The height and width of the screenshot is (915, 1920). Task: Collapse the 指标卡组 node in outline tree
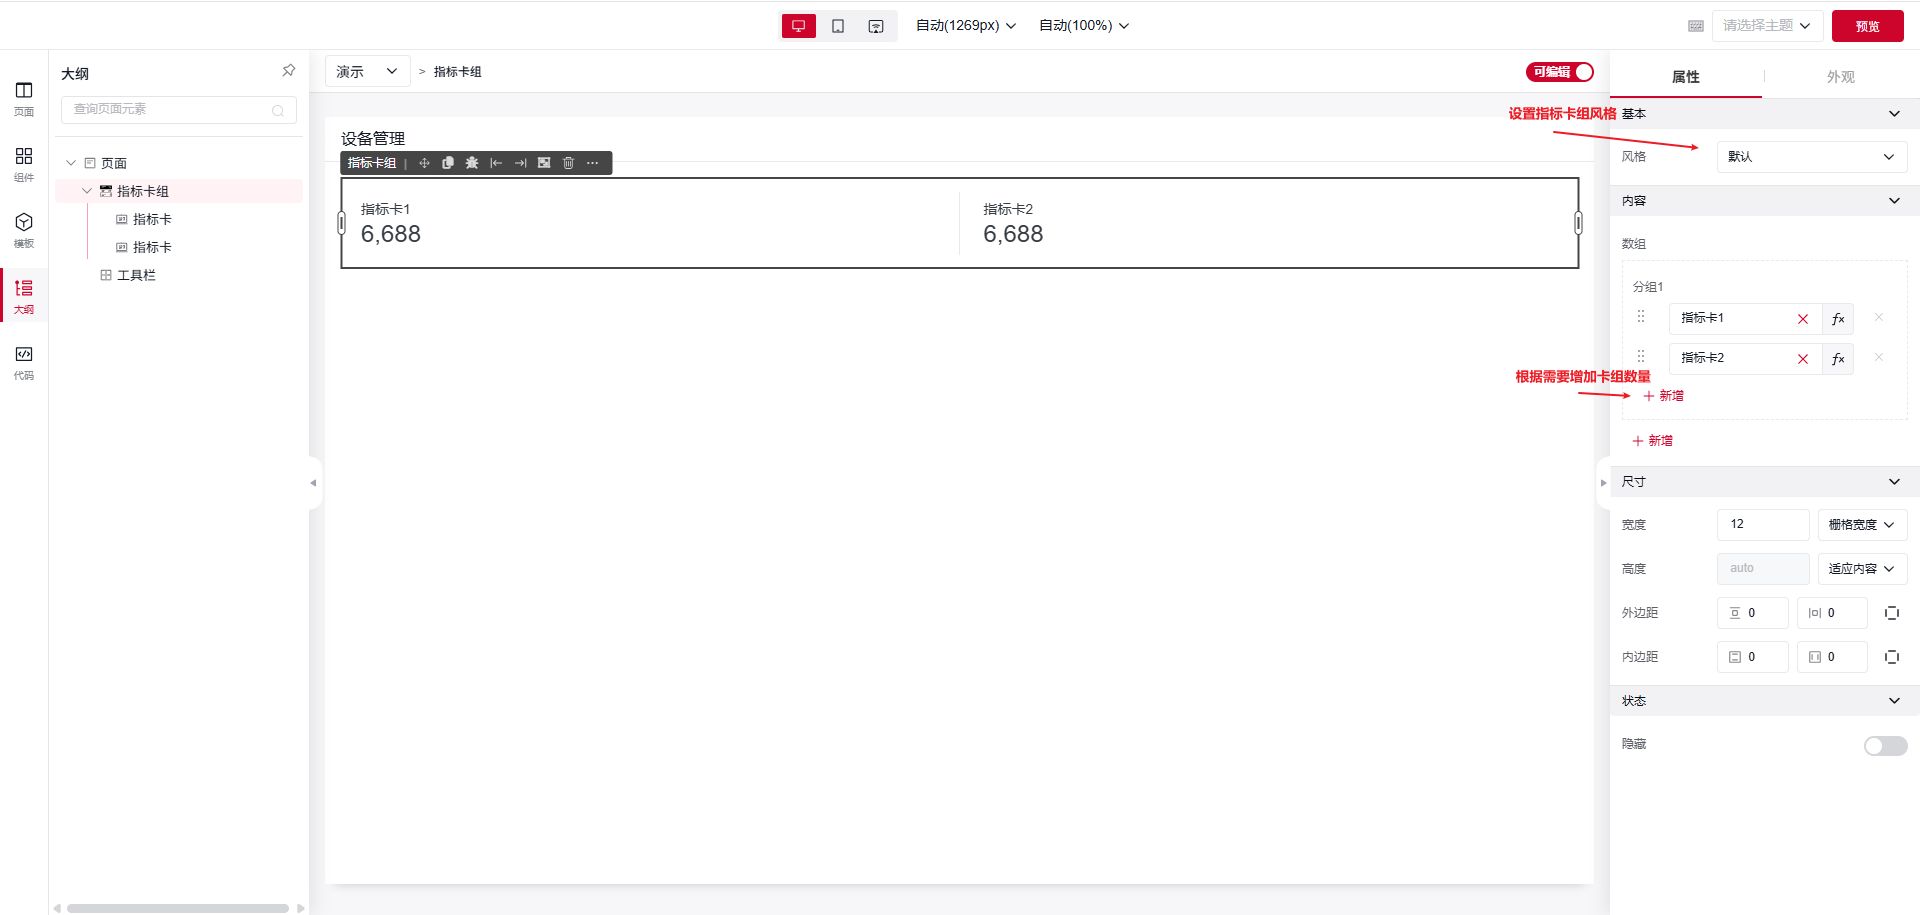(87, 191)
